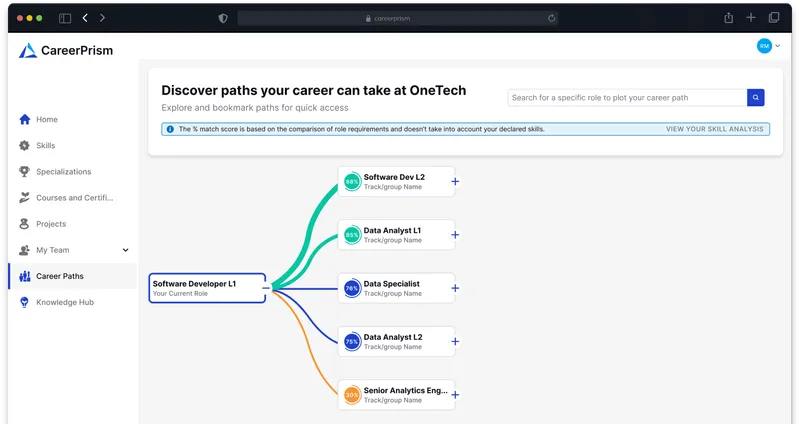Click the 76% match score circle
This screenshot has width=800, height=424.
coord(352,288)
